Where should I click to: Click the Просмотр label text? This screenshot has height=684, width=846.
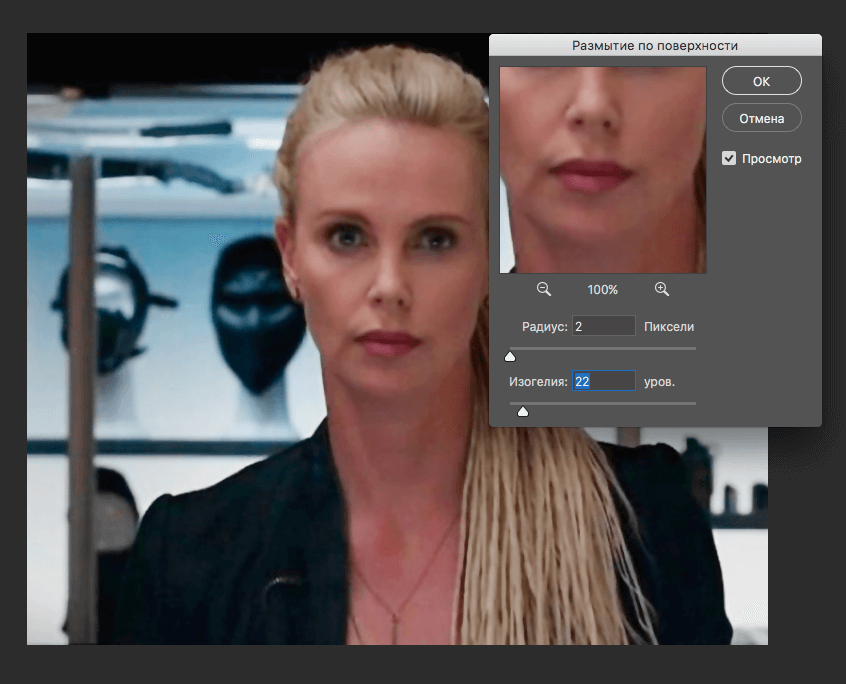point(771,159)
